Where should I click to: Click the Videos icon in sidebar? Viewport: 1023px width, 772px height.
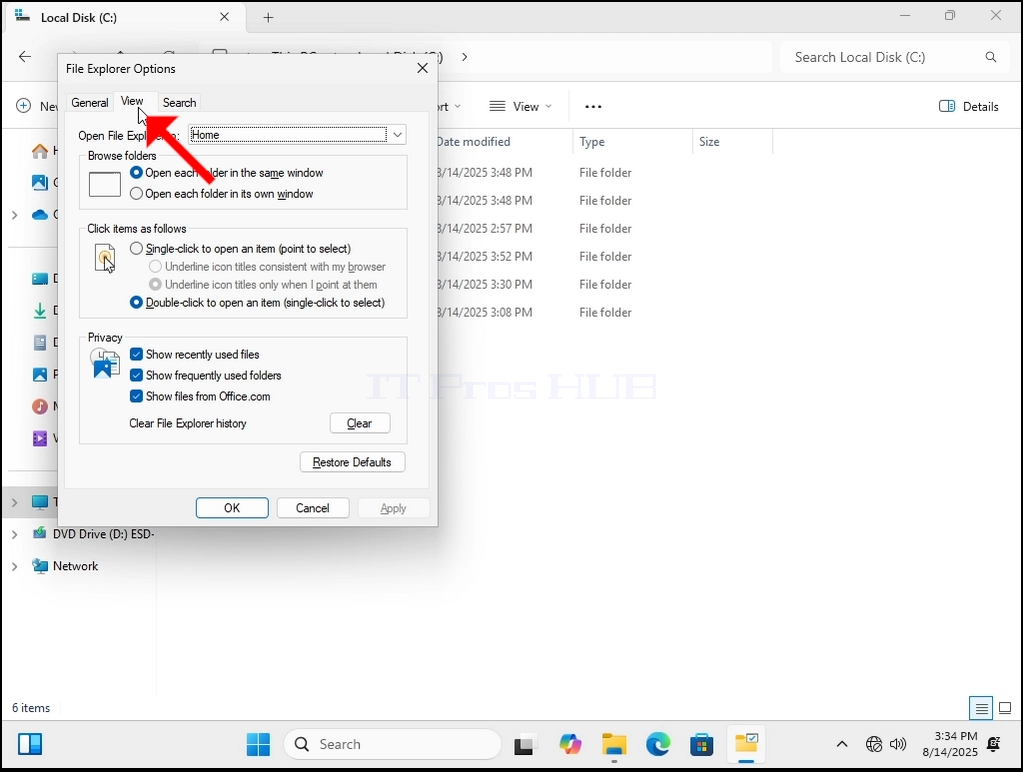(40, 439)
